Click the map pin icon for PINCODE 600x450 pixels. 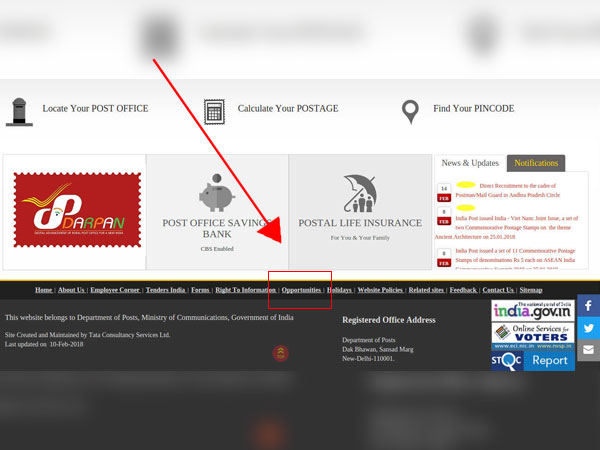tap(410, 112)
